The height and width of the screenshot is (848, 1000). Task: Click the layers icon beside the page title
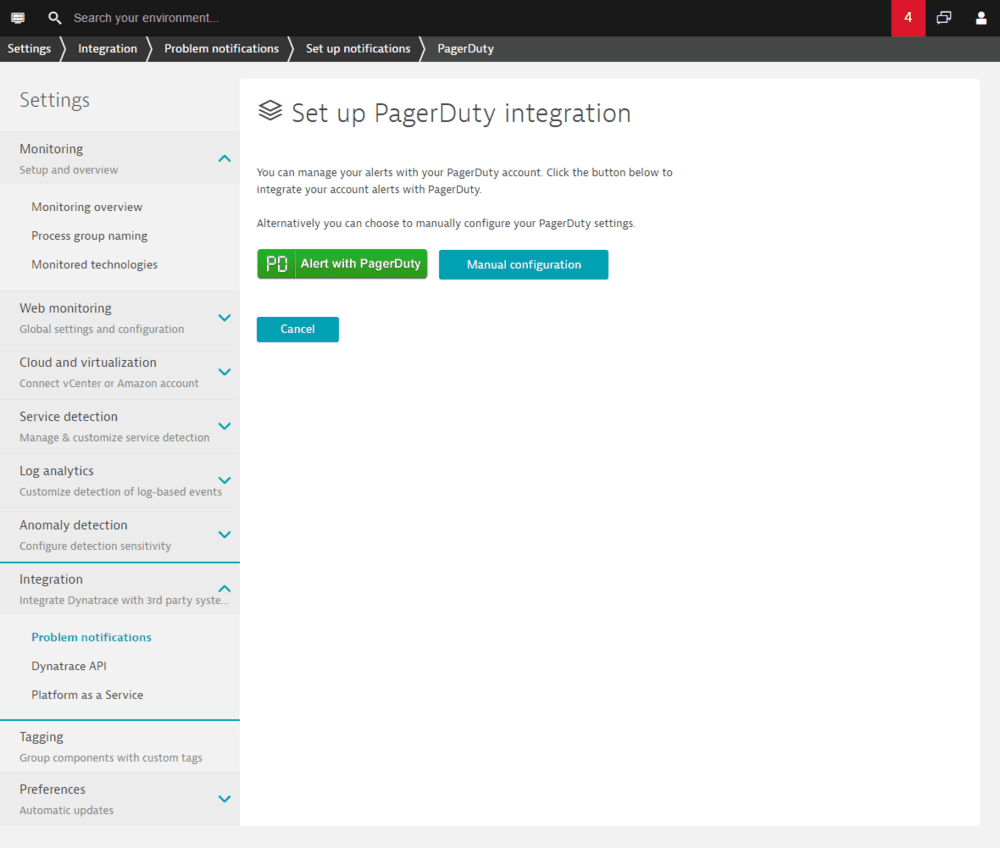pos(269,111)
